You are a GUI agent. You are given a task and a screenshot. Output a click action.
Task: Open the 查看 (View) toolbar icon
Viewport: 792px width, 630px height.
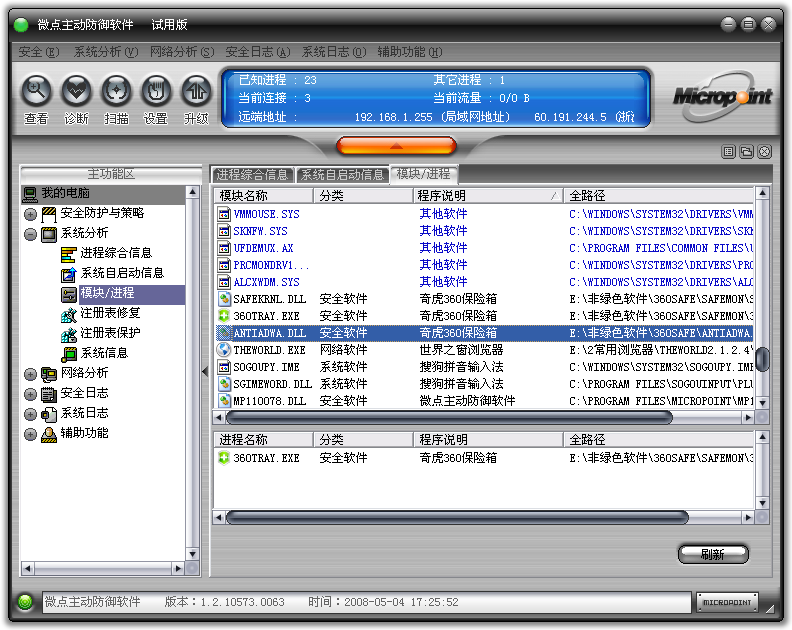point(36,91)
